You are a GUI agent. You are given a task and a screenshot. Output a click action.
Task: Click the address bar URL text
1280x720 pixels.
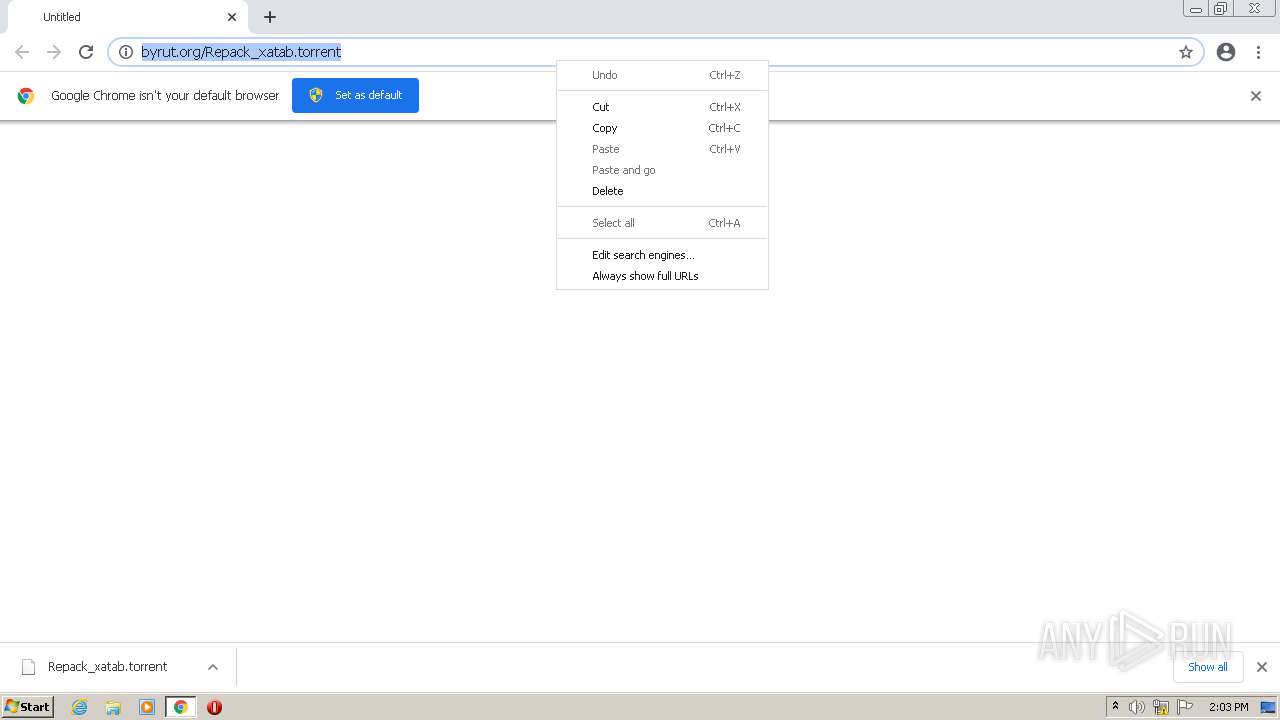pyautogui.click(x=241, y=52)
